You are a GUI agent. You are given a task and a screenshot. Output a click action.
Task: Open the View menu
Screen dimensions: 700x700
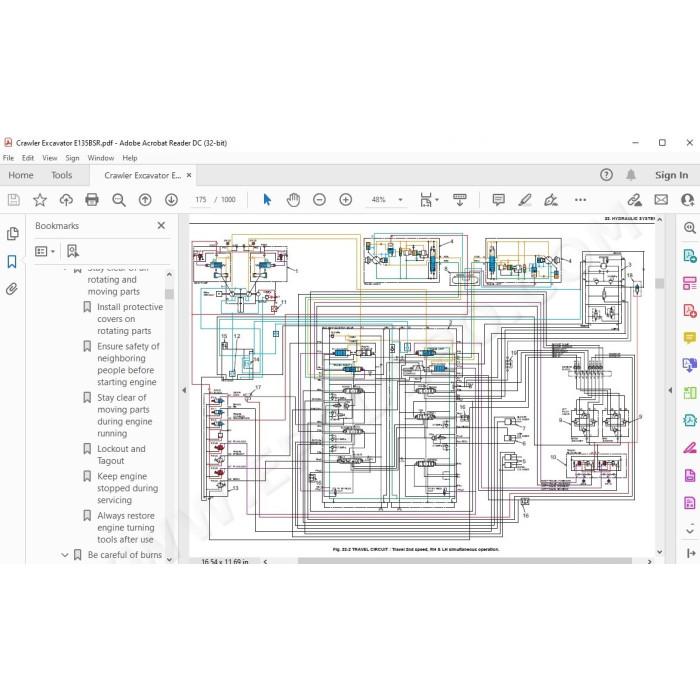50,158
